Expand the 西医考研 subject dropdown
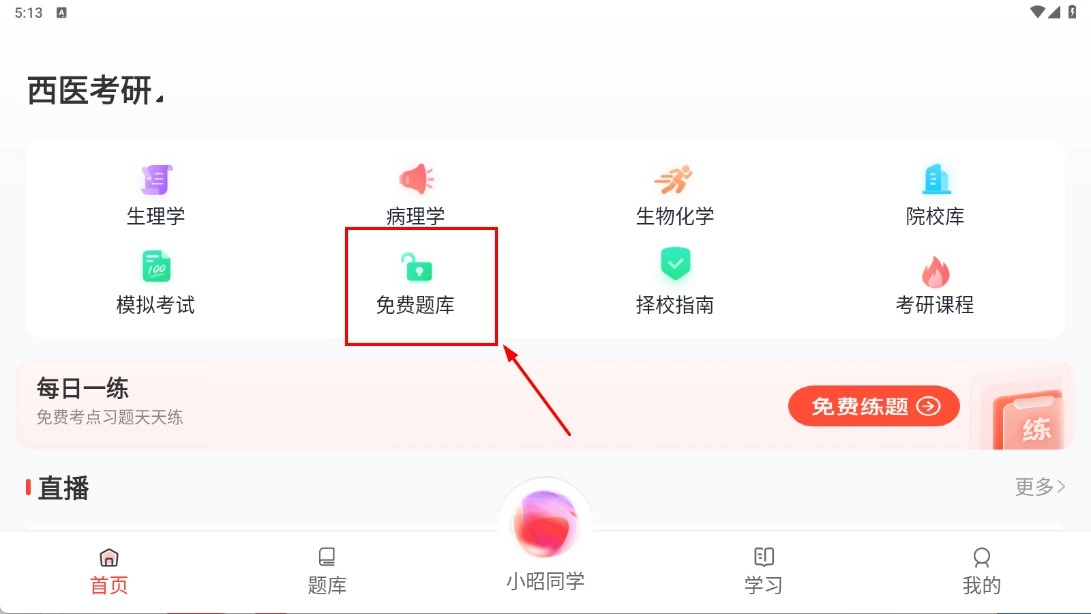Screen dimensions: 1091x614 96,90
